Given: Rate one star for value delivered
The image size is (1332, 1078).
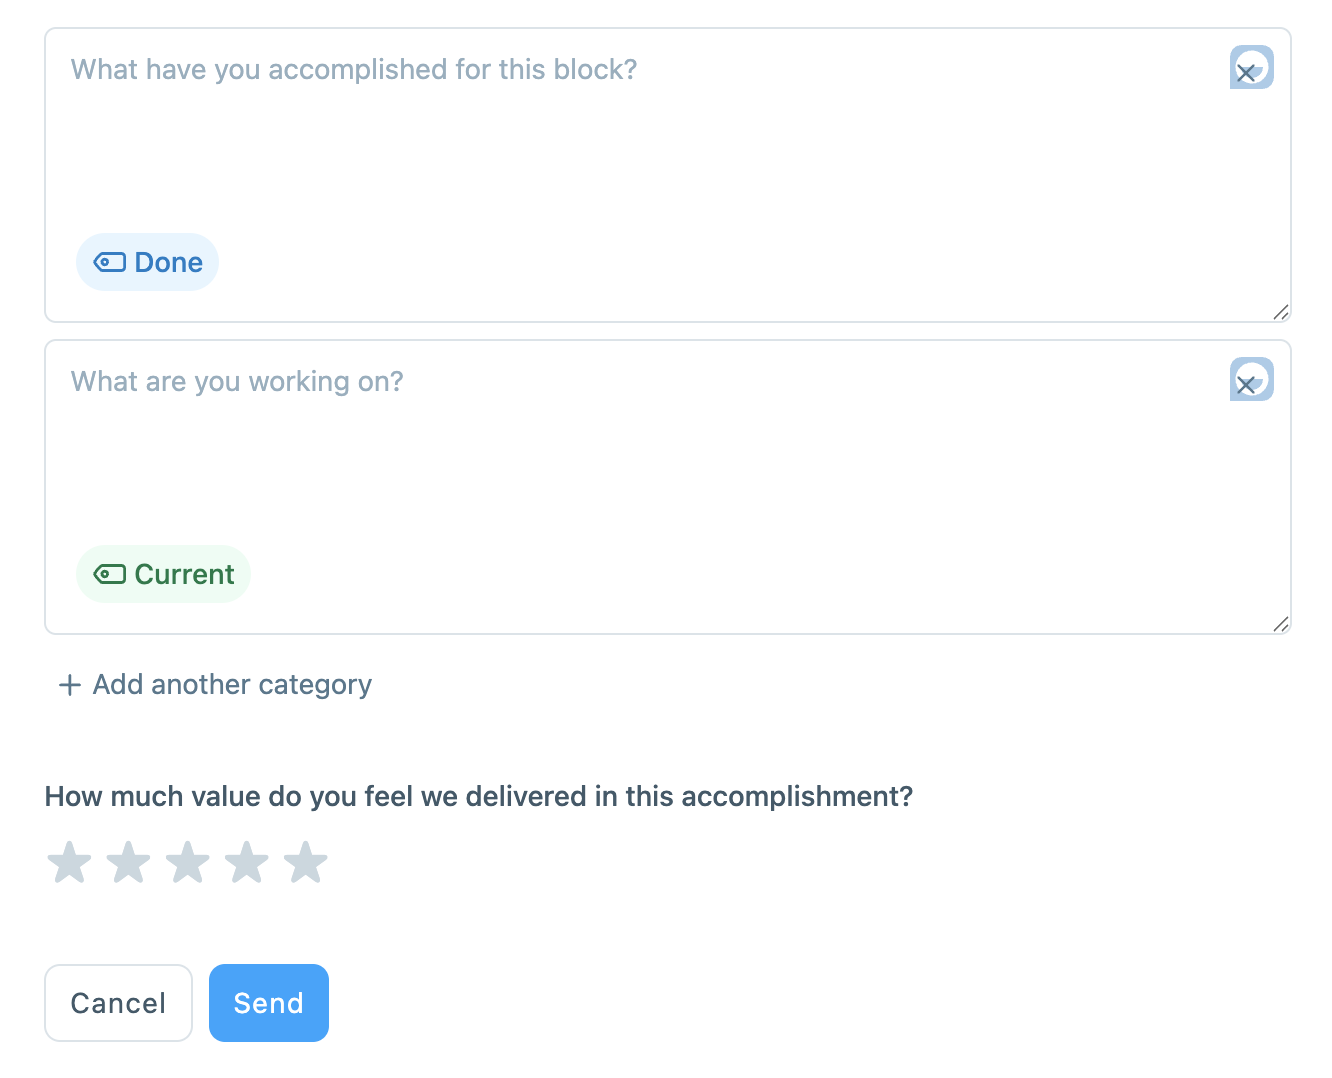Looking at the screenshot, I should [x=70, y=862].
